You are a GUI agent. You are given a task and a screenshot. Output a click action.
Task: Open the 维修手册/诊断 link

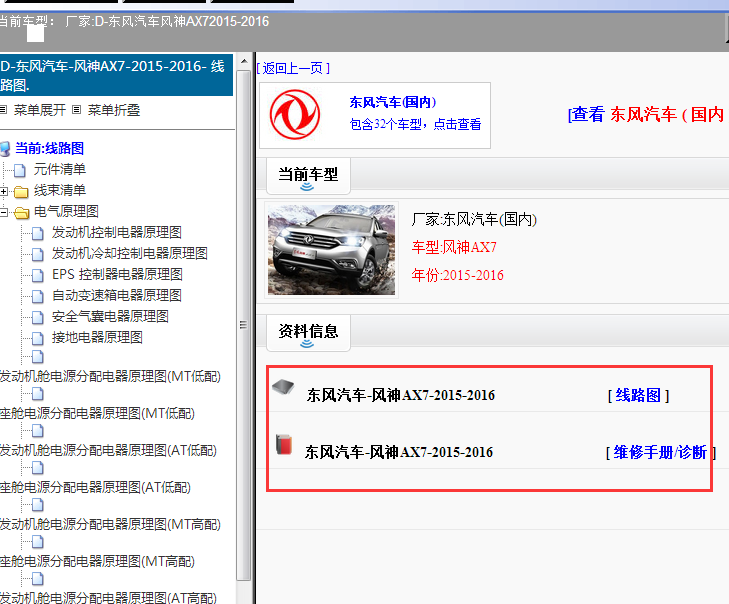pos(660,452)
